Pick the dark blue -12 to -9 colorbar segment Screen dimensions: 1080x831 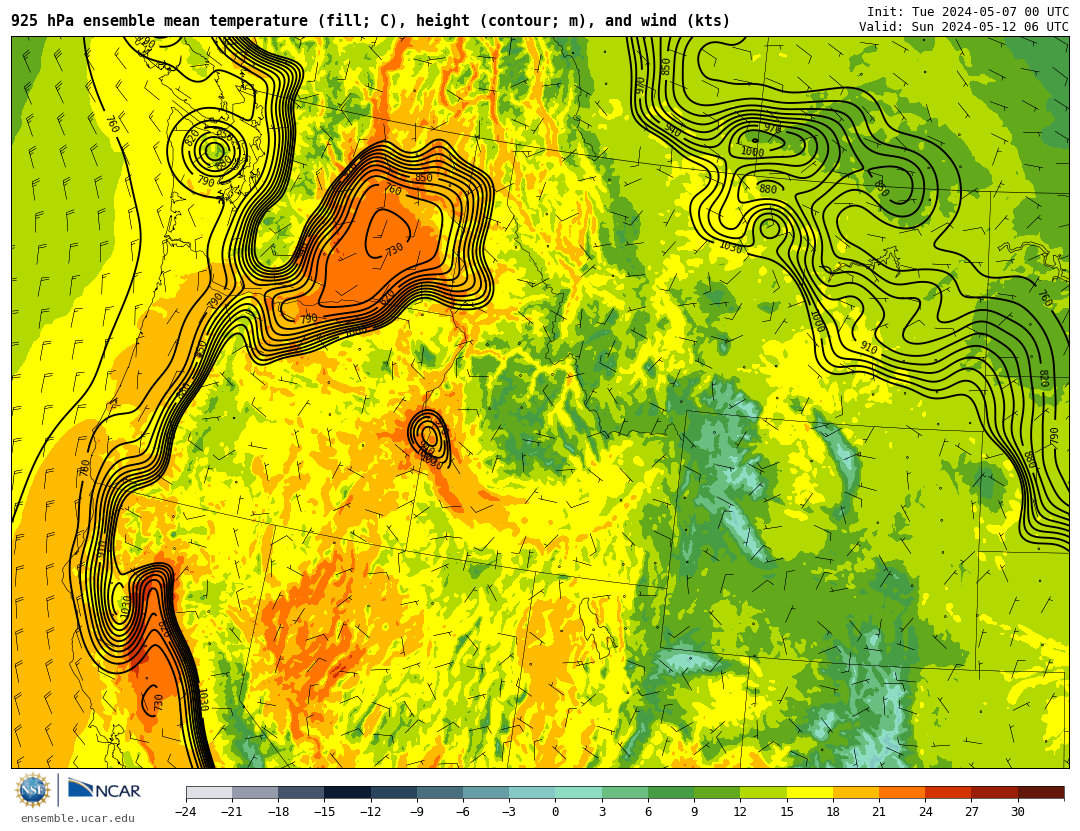(394, 792)
